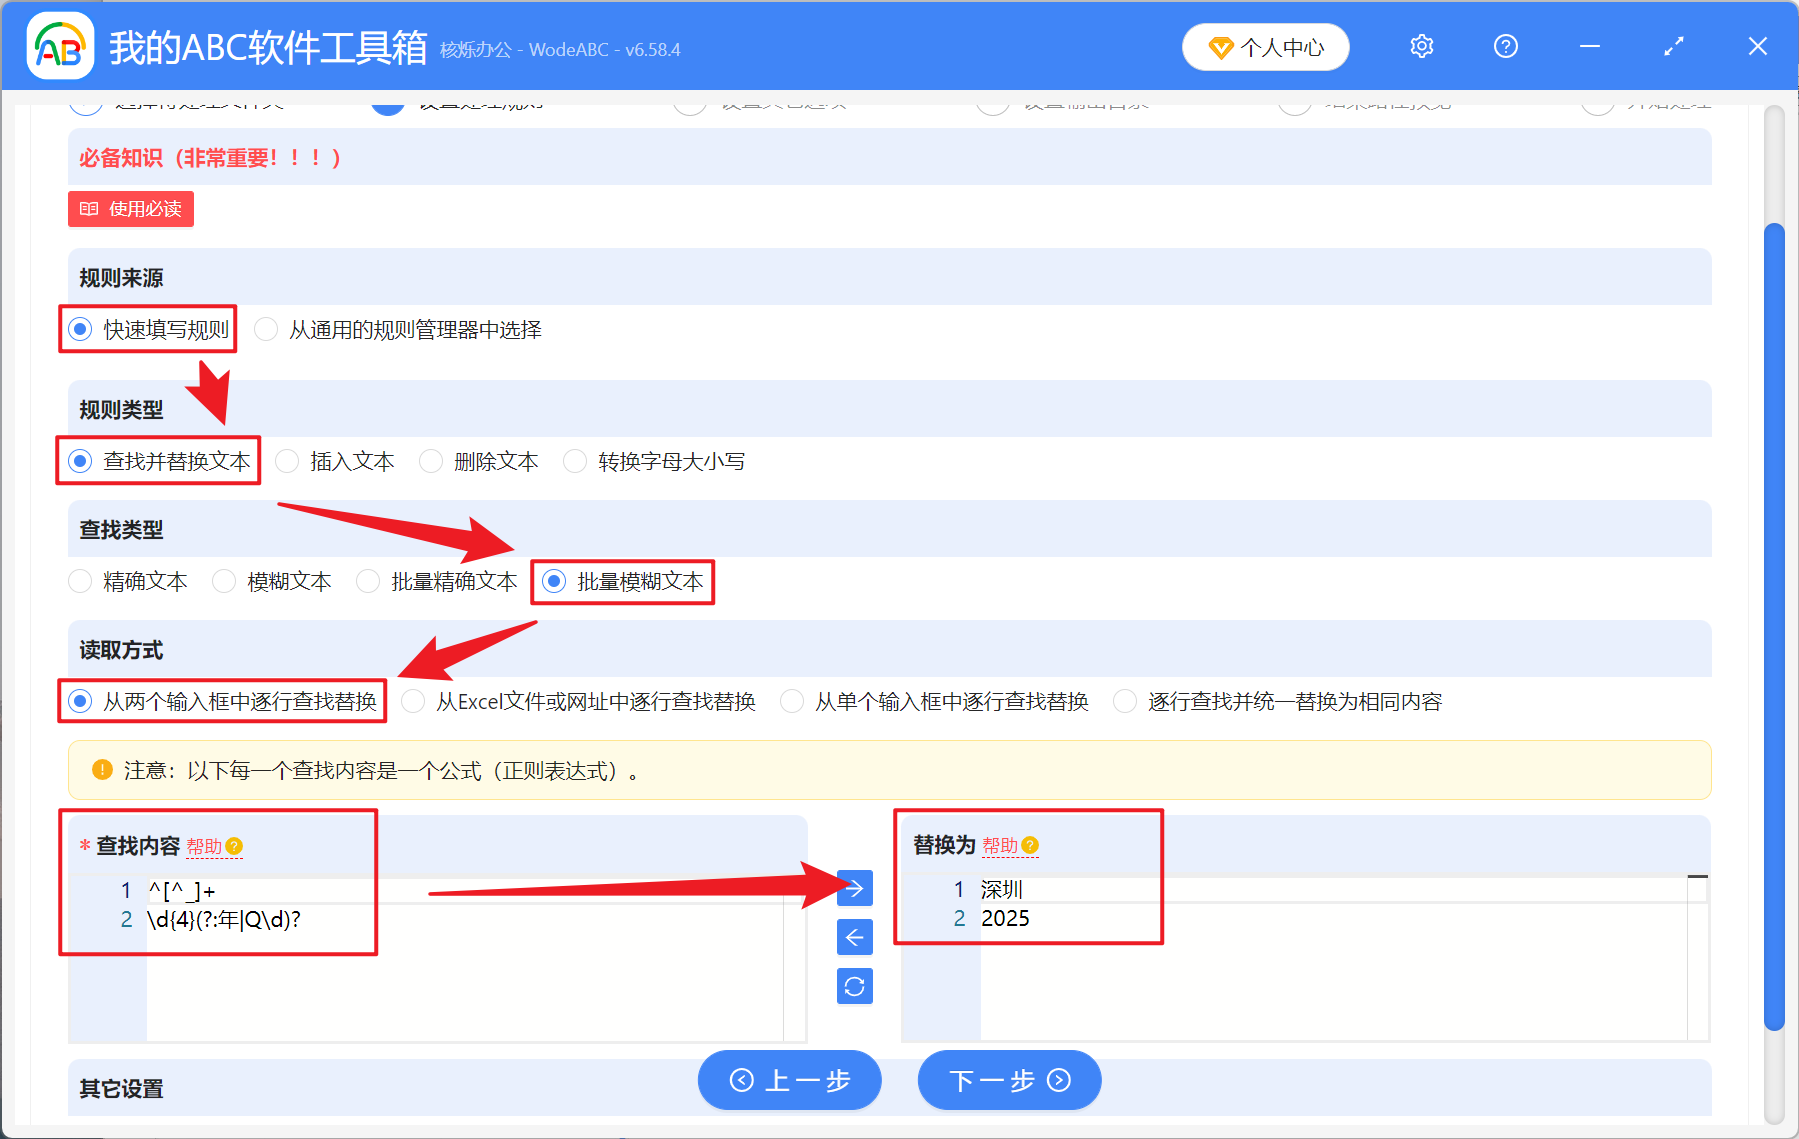Click the refresh/swap icon between panels
The width and height of the screenshot is (1799, 1139).
pos(854,986)
